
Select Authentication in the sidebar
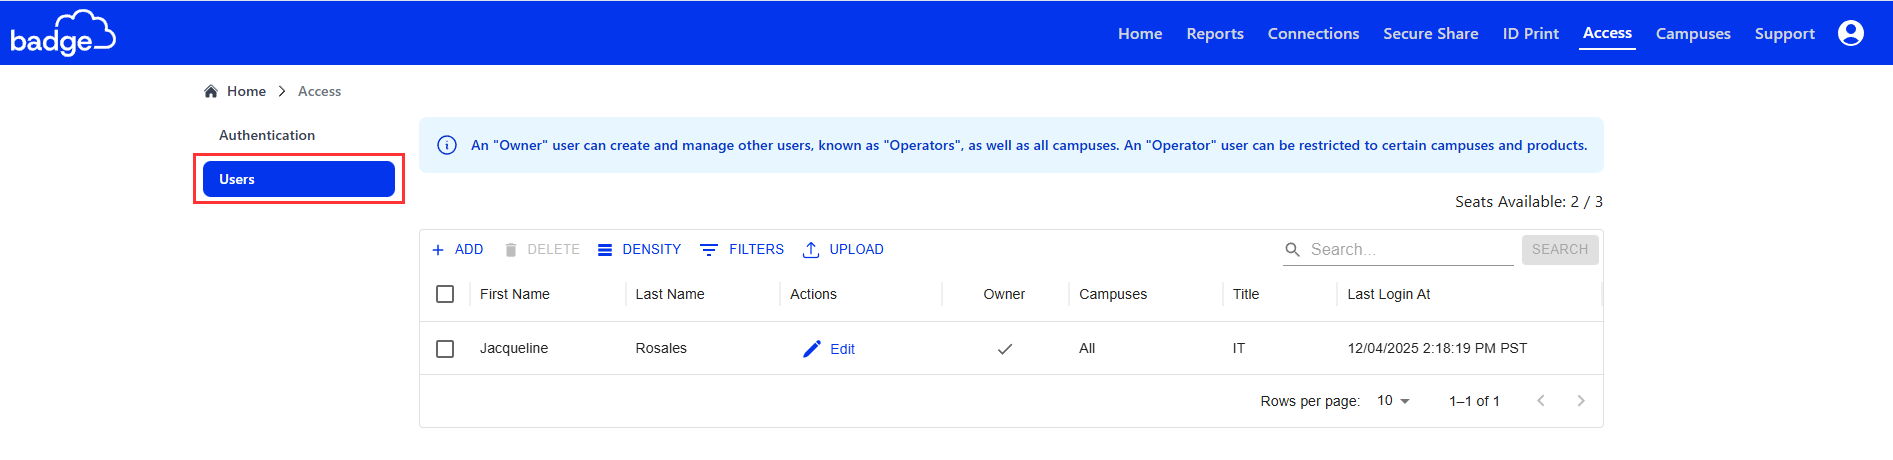click(298, 135)
